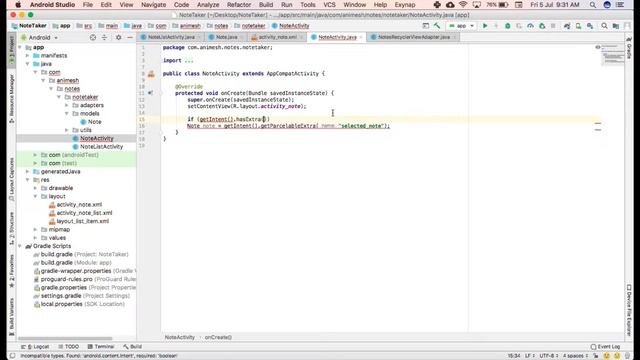Open SDK Manager icon
640x360 pixels.
590,26
